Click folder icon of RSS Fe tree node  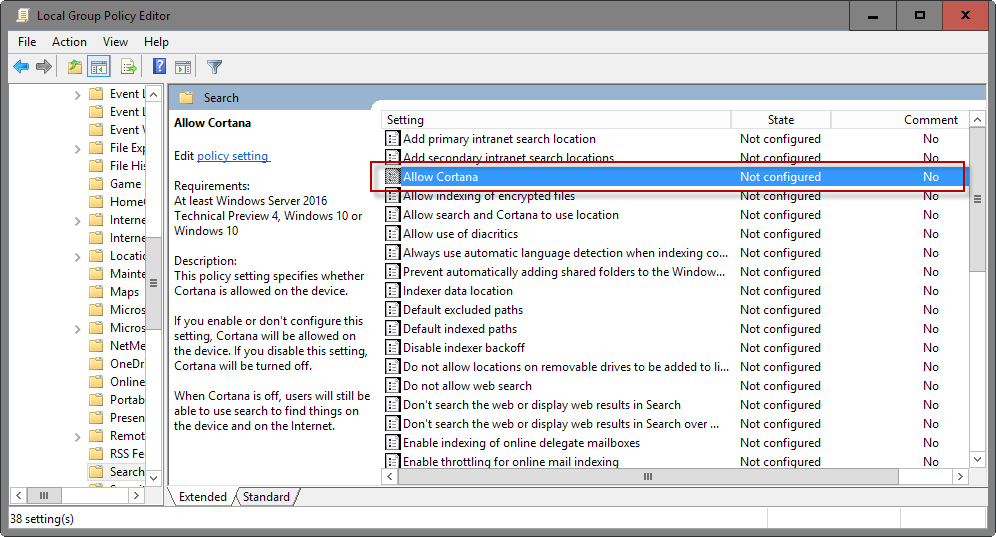(x=96, y=453)
